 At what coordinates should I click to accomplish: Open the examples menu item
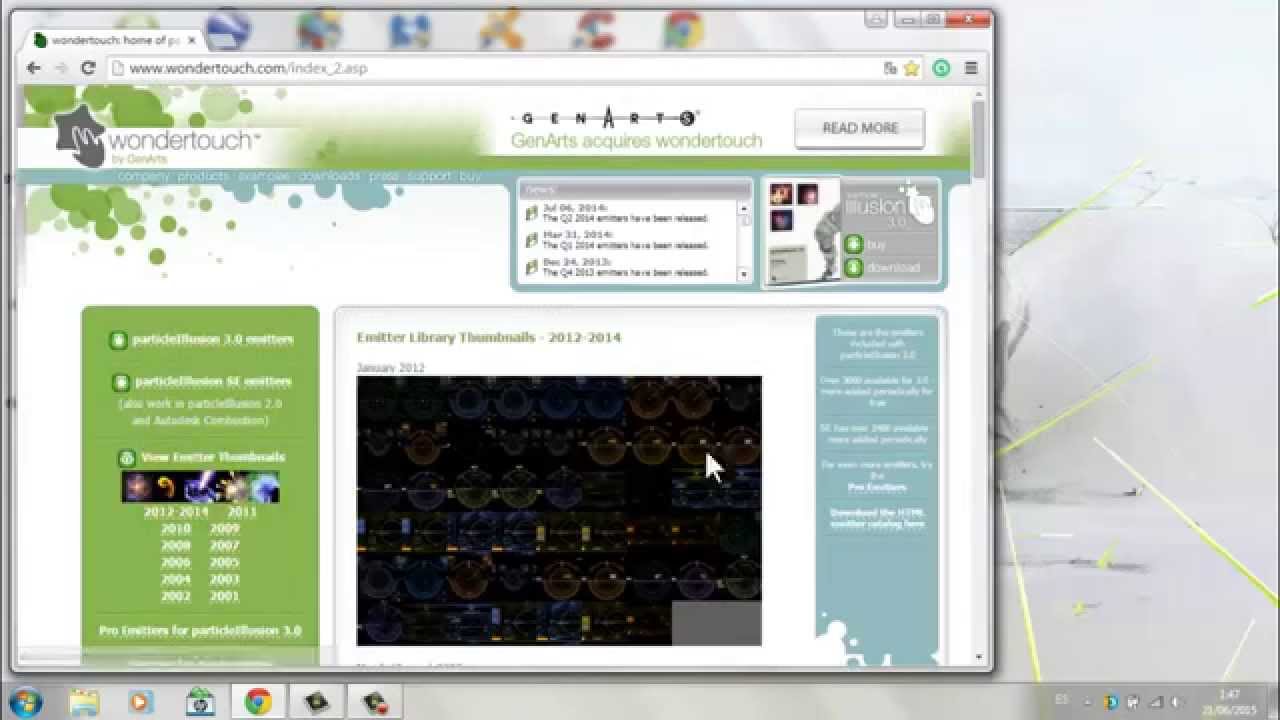coord(264,176)
